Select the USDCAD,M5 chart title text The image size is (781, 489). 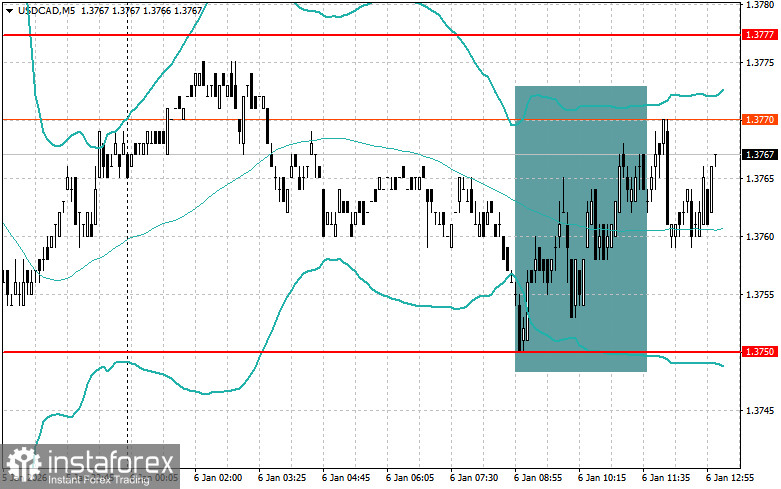(46, 10)
